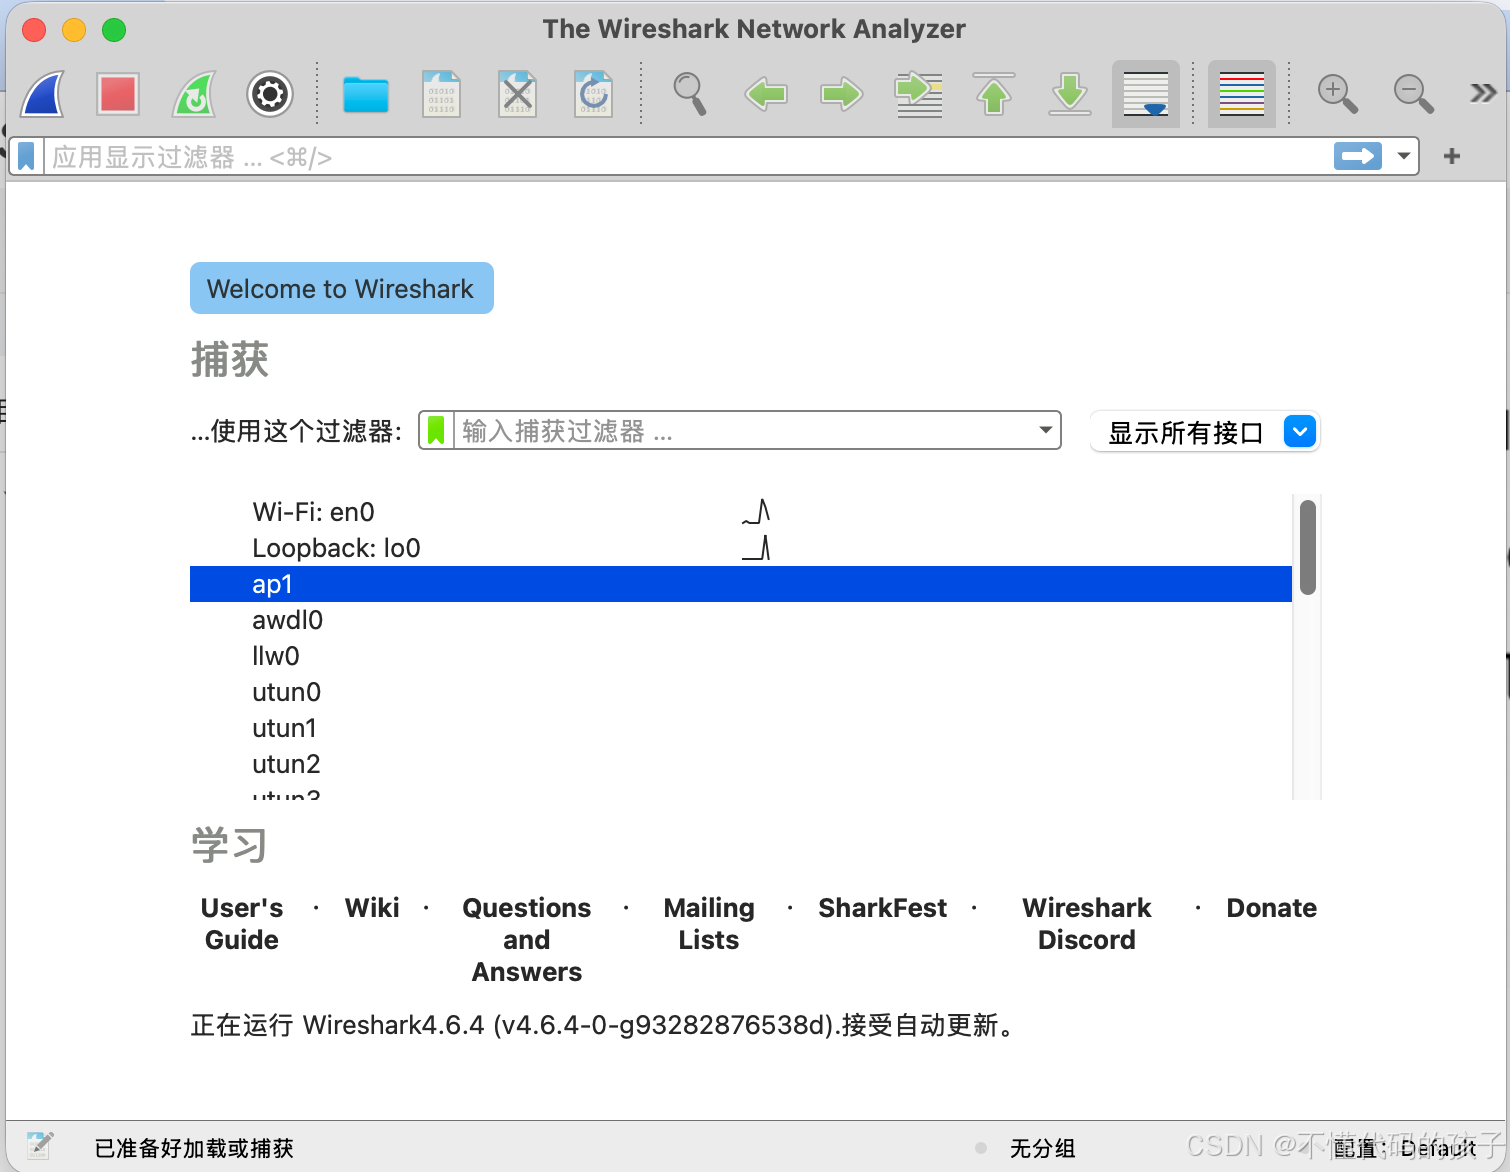Open Wiki link

[x=372, y=908]
